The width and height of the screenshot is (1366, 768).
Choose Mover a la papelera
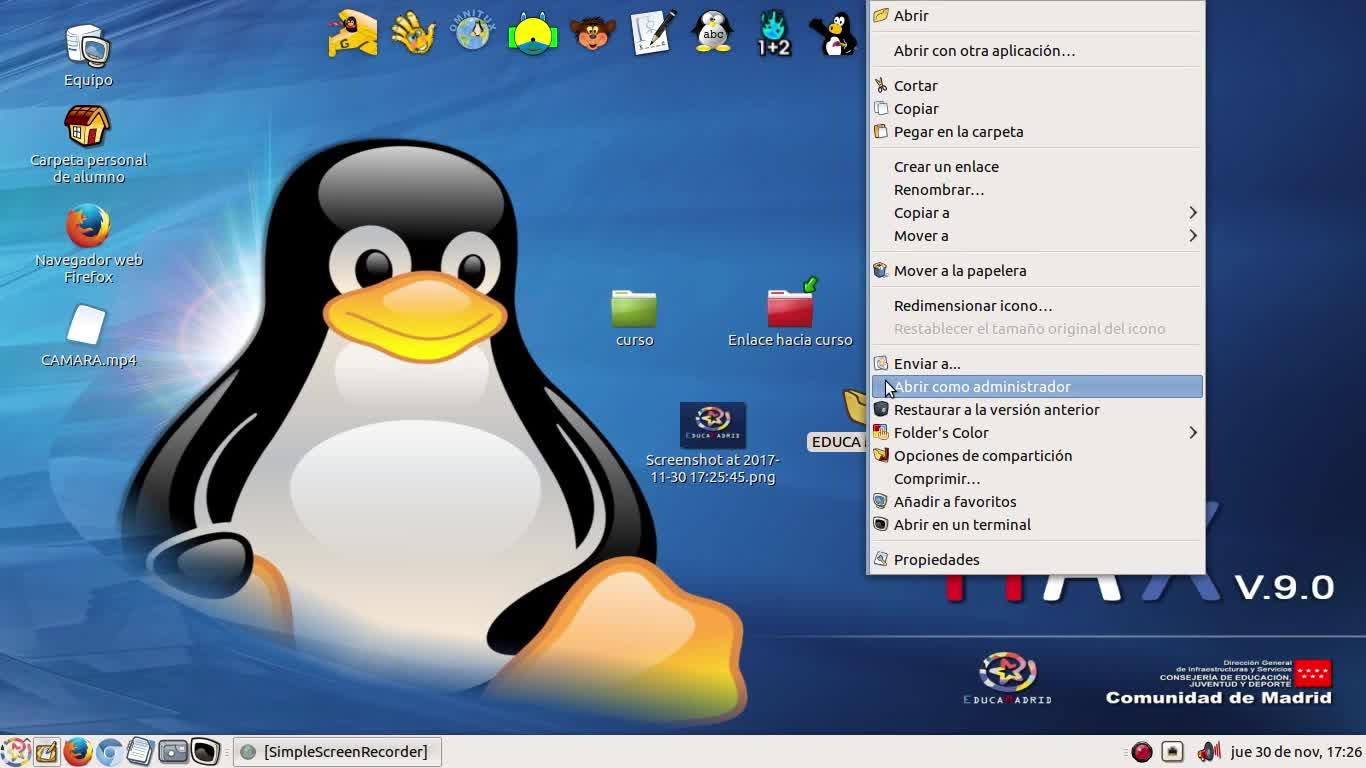[x=1037, y=271]
